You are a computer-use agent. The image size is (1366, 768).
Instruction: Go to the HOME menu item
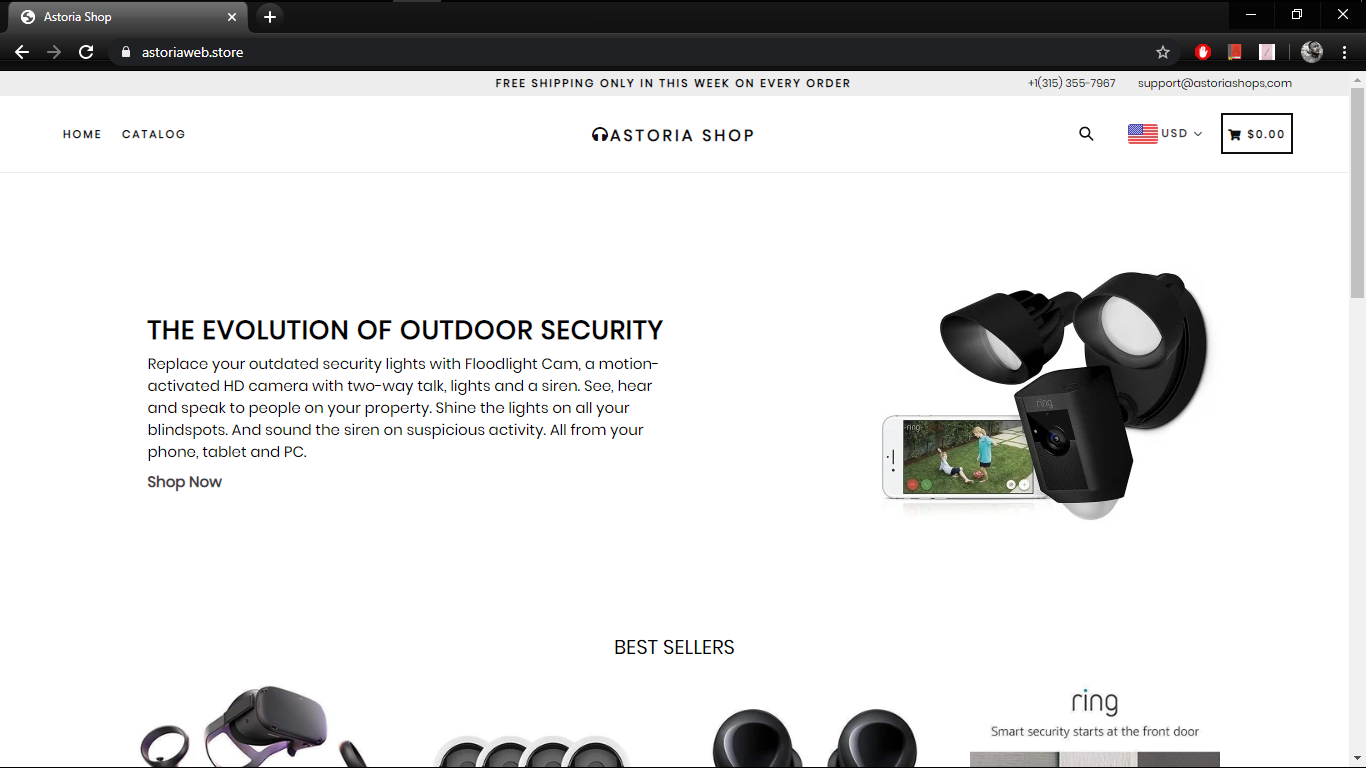pyautogui.click(x=82, y=134)
